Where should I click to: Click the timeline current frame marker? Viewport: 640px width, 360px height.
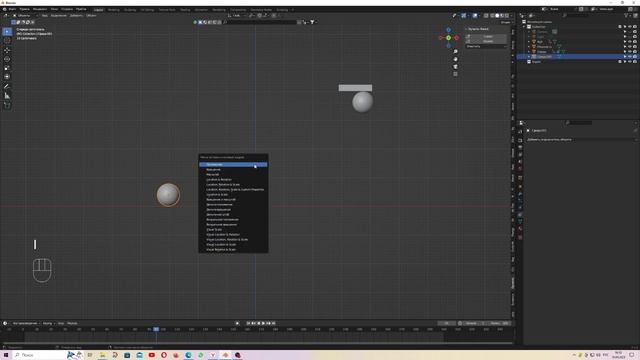pyautogui.click(x=156, y=329)
